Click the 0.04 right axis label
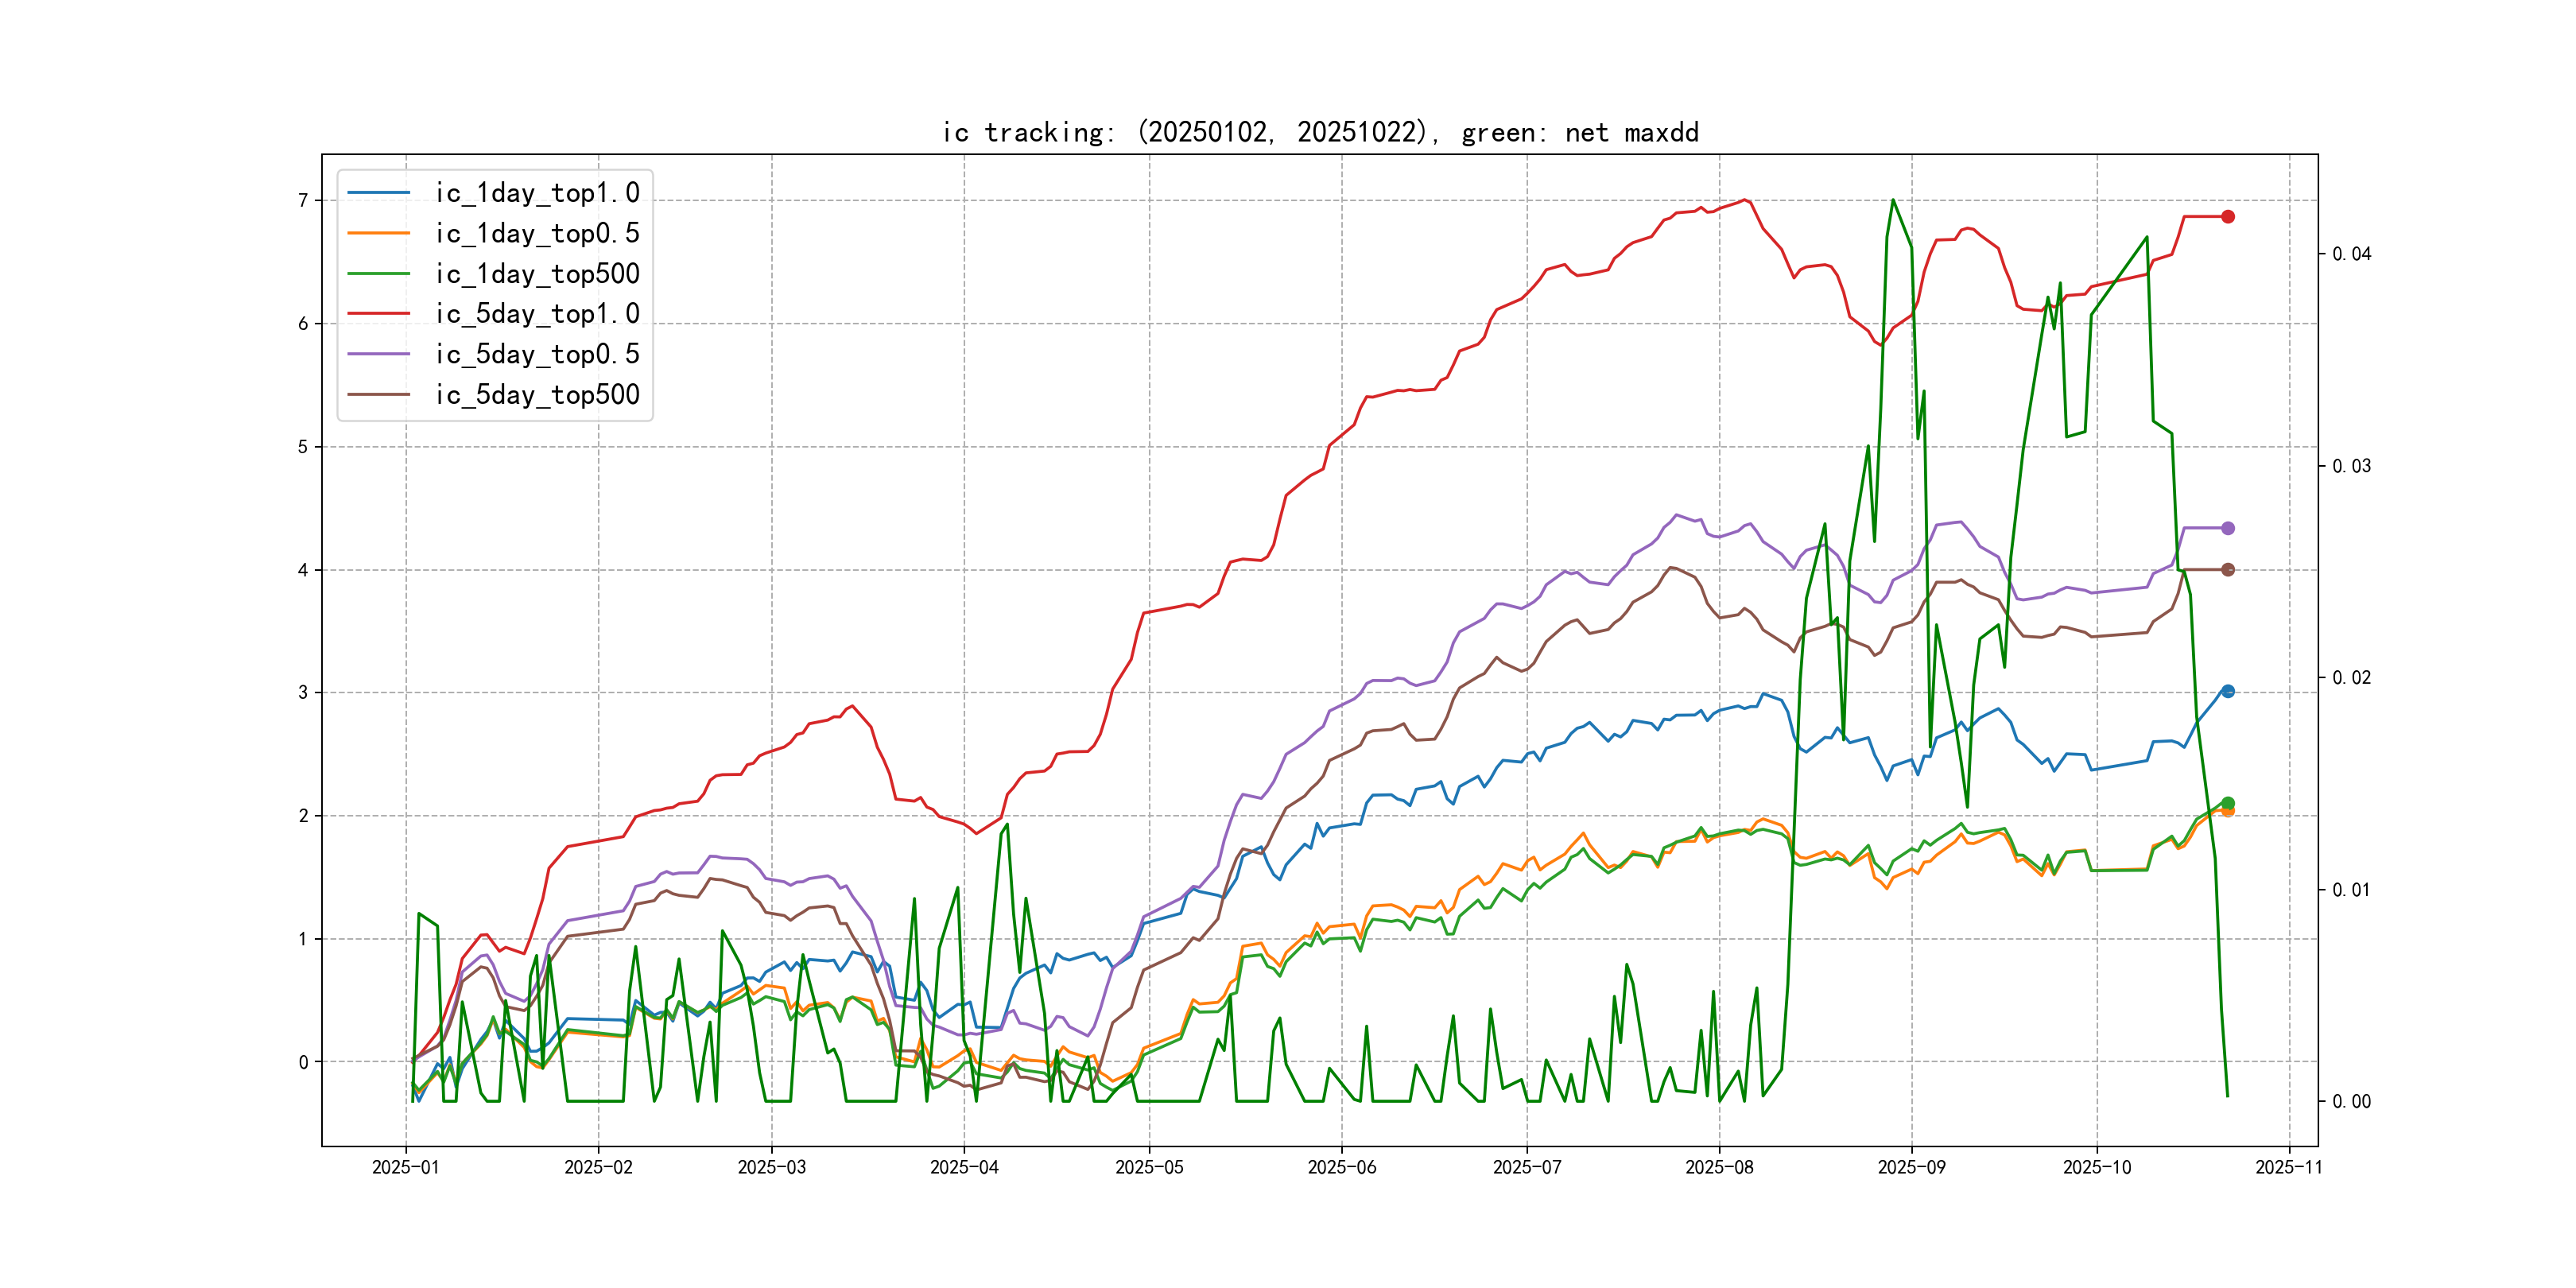 pyautogui.click(x=2351, y=254)
